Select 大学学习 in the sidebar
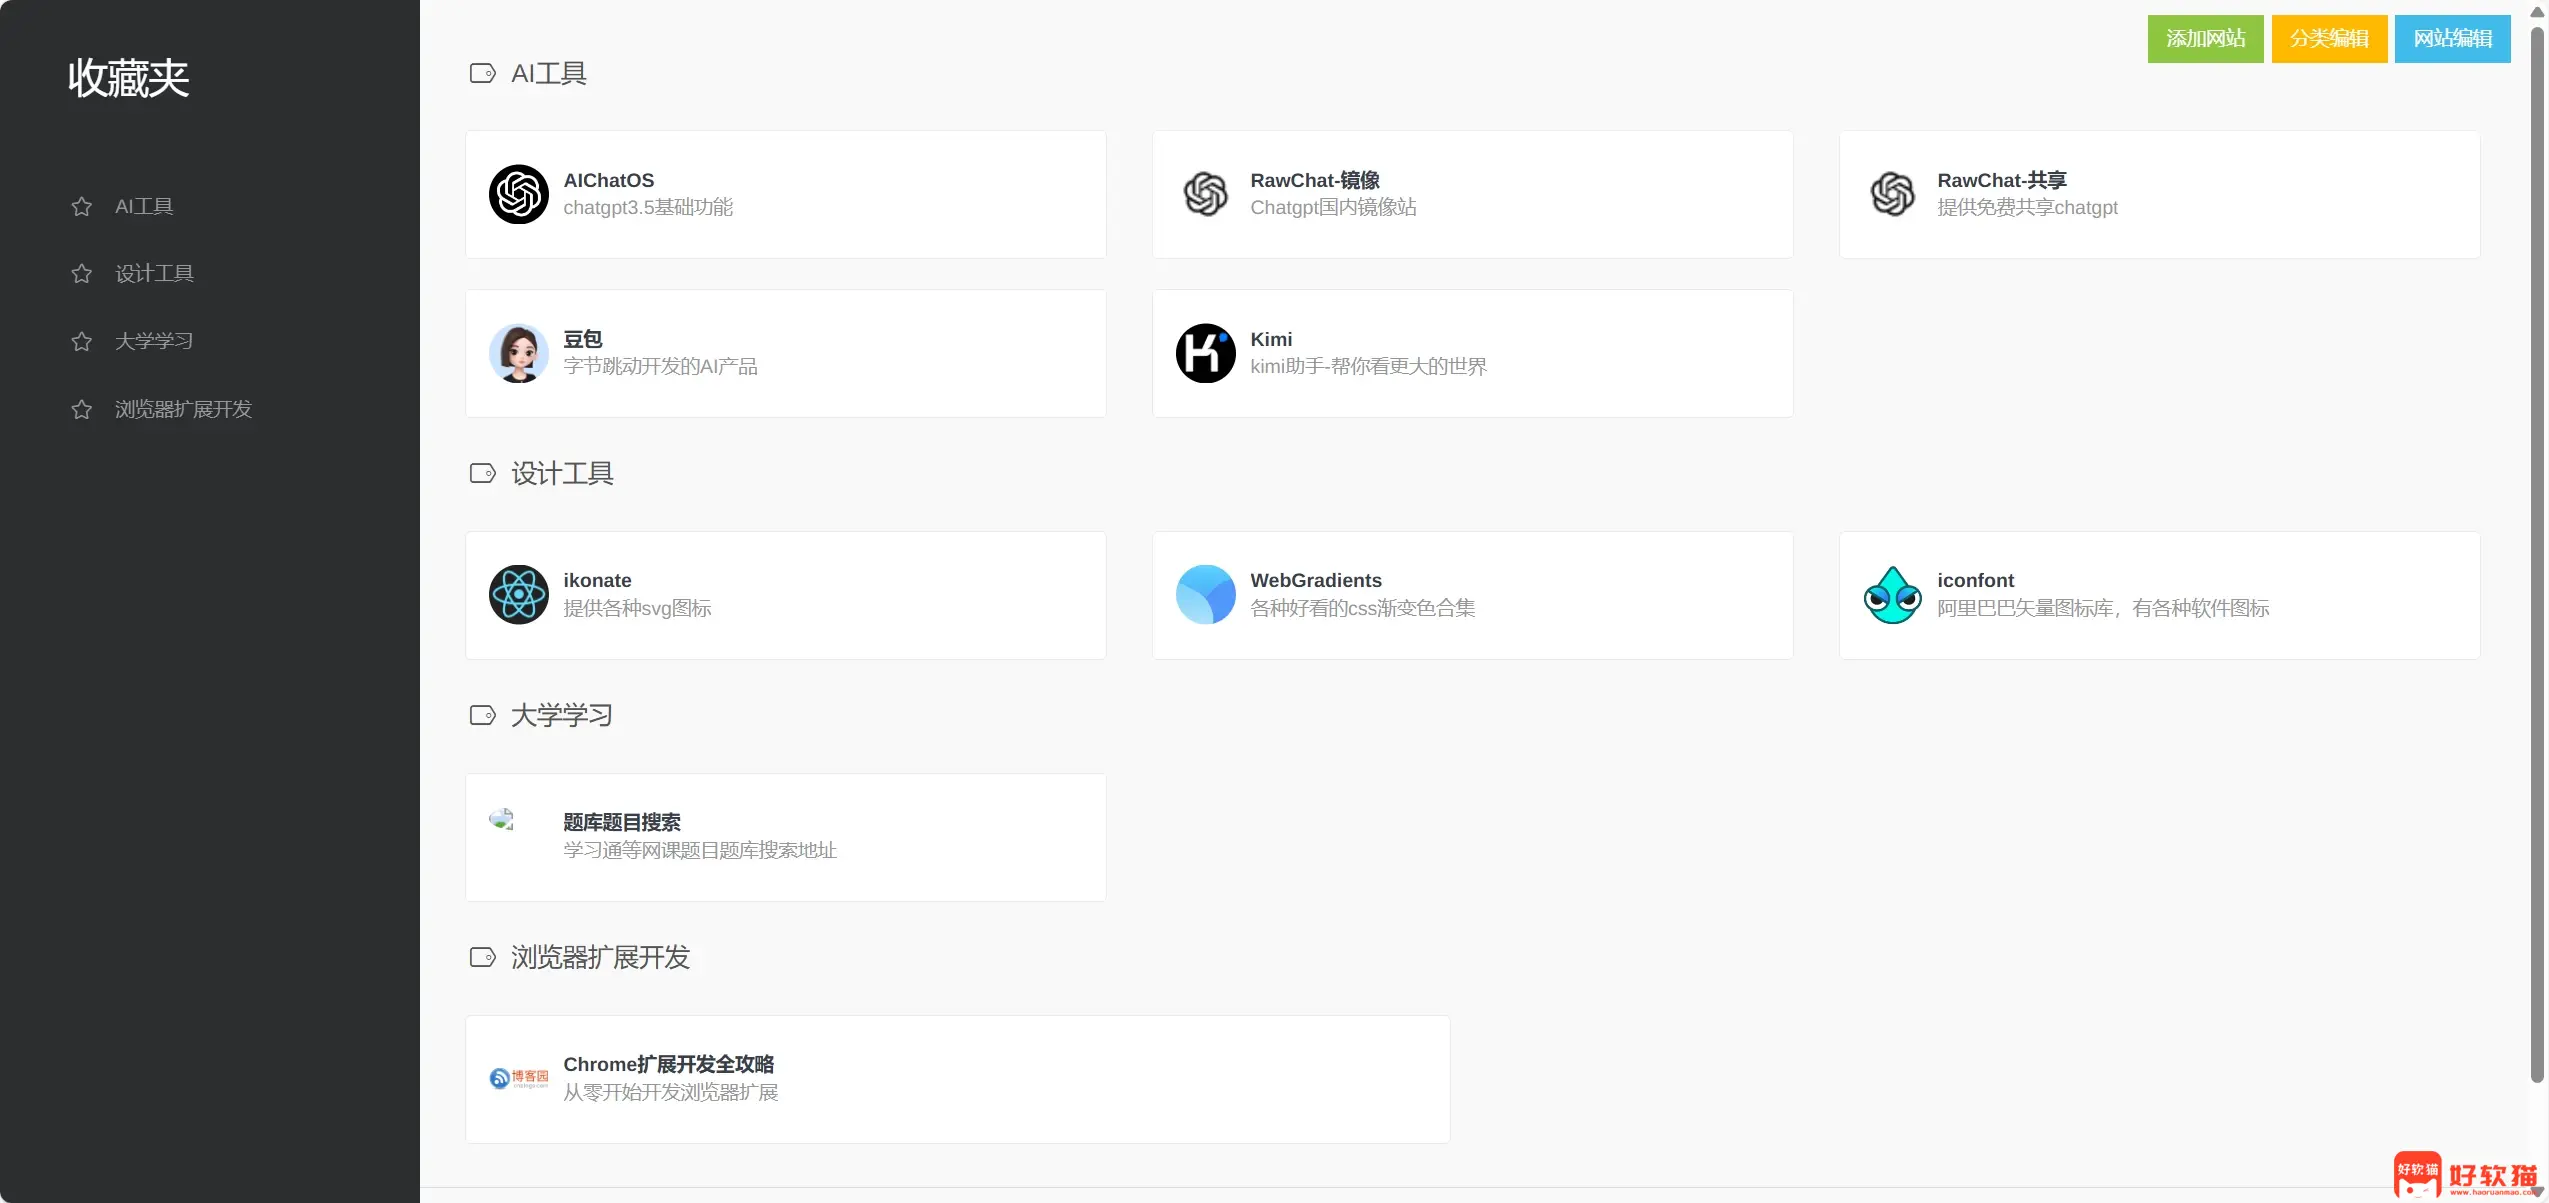 pos(154,341)
